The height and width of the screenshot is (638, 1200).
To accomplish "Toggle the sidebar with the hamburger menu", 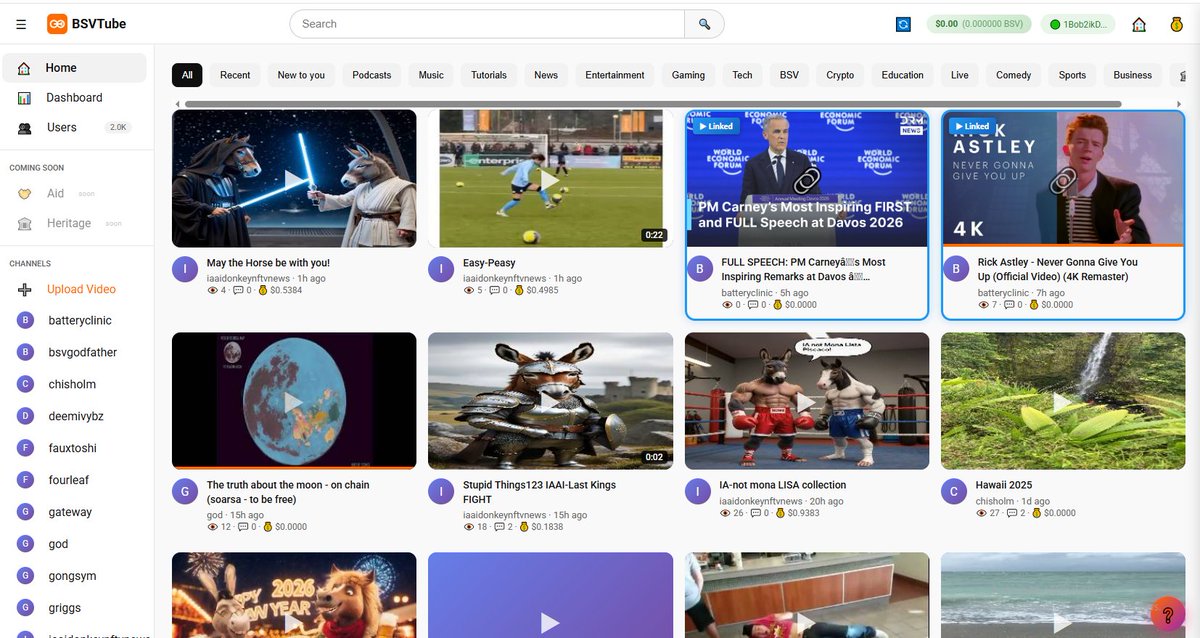I will (x=21, y=23).
